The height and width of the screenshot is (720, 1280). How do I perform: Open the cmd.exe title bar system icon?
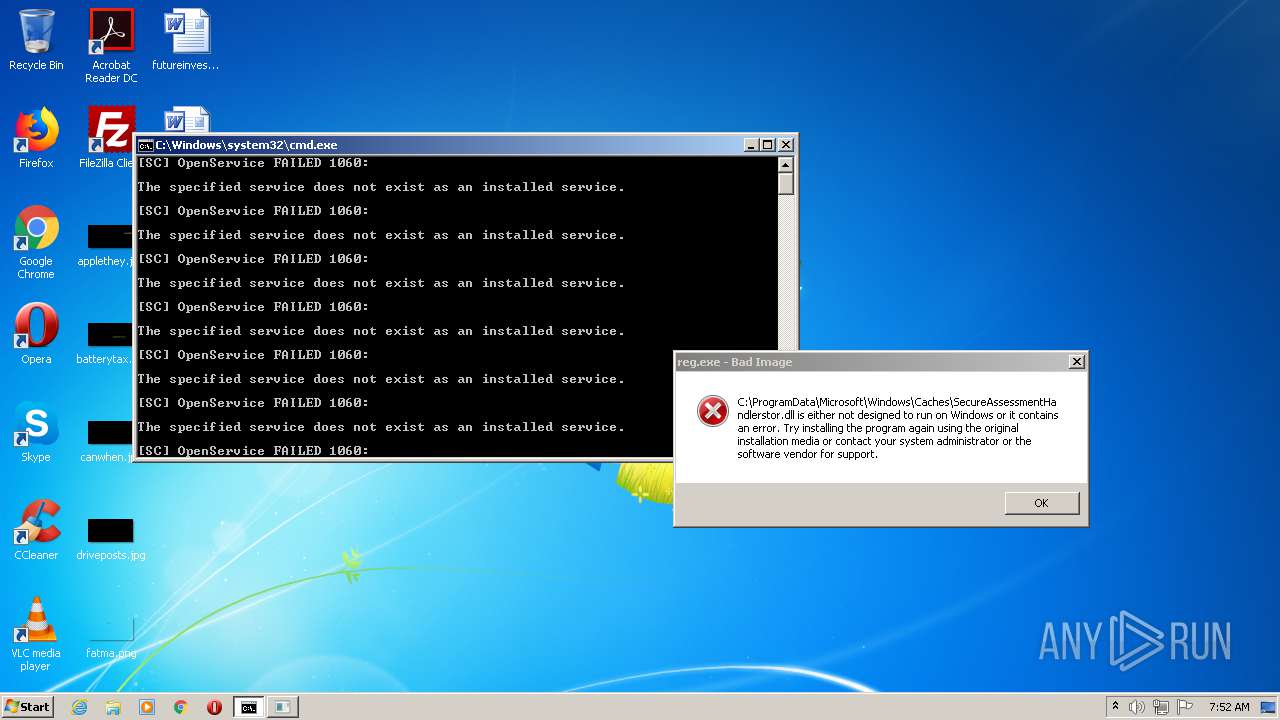pos(145,145)
